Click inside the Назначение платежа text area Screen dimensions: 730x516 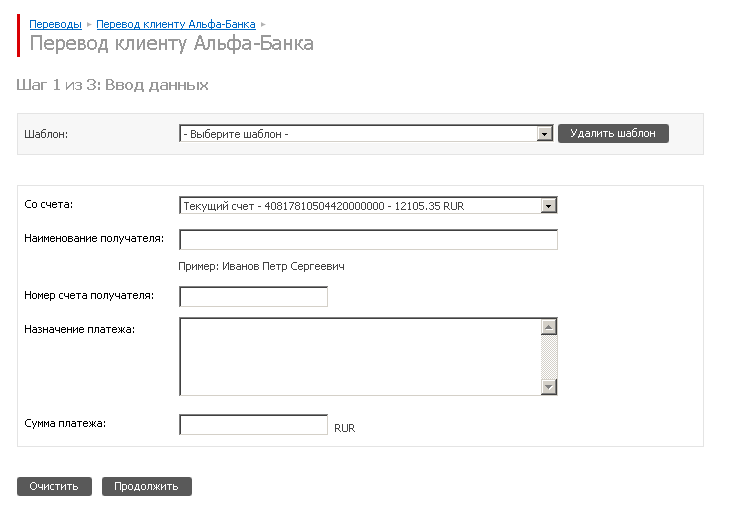pos(360,357)
